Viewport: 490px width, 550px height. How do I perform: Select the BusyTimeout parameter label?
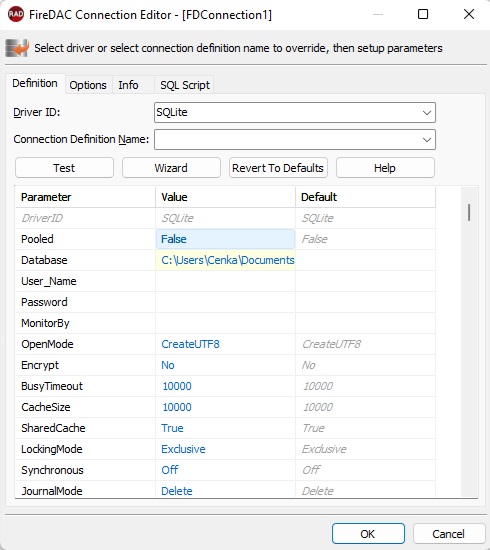pyautogui.click(x=52, y=386)
